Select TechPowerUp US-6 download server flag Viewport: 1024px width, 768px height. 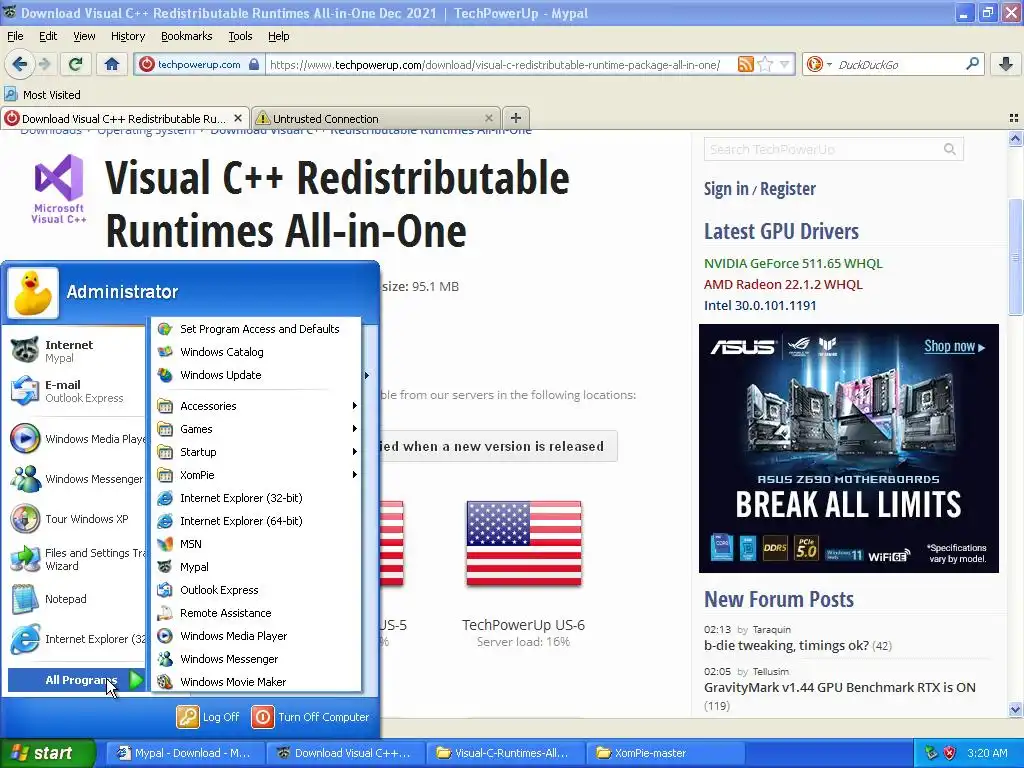click(x=524, y=543)
